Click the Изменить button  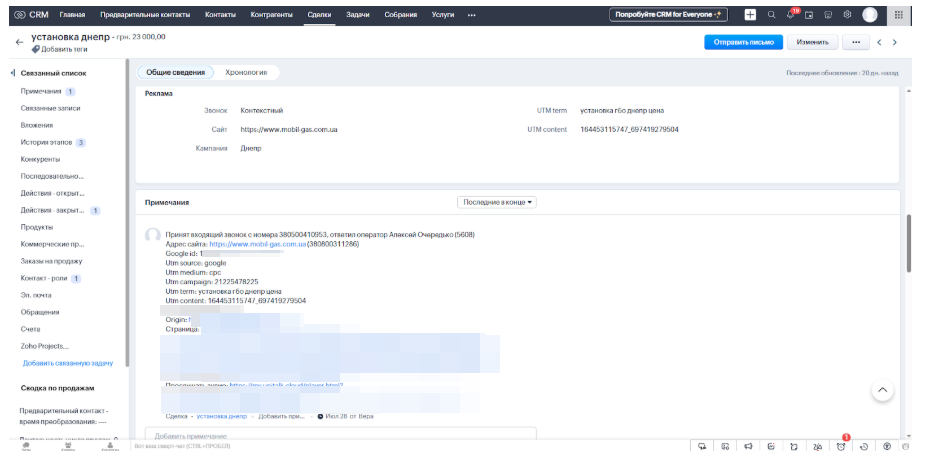pyautogui.click(x=812, y=42)
